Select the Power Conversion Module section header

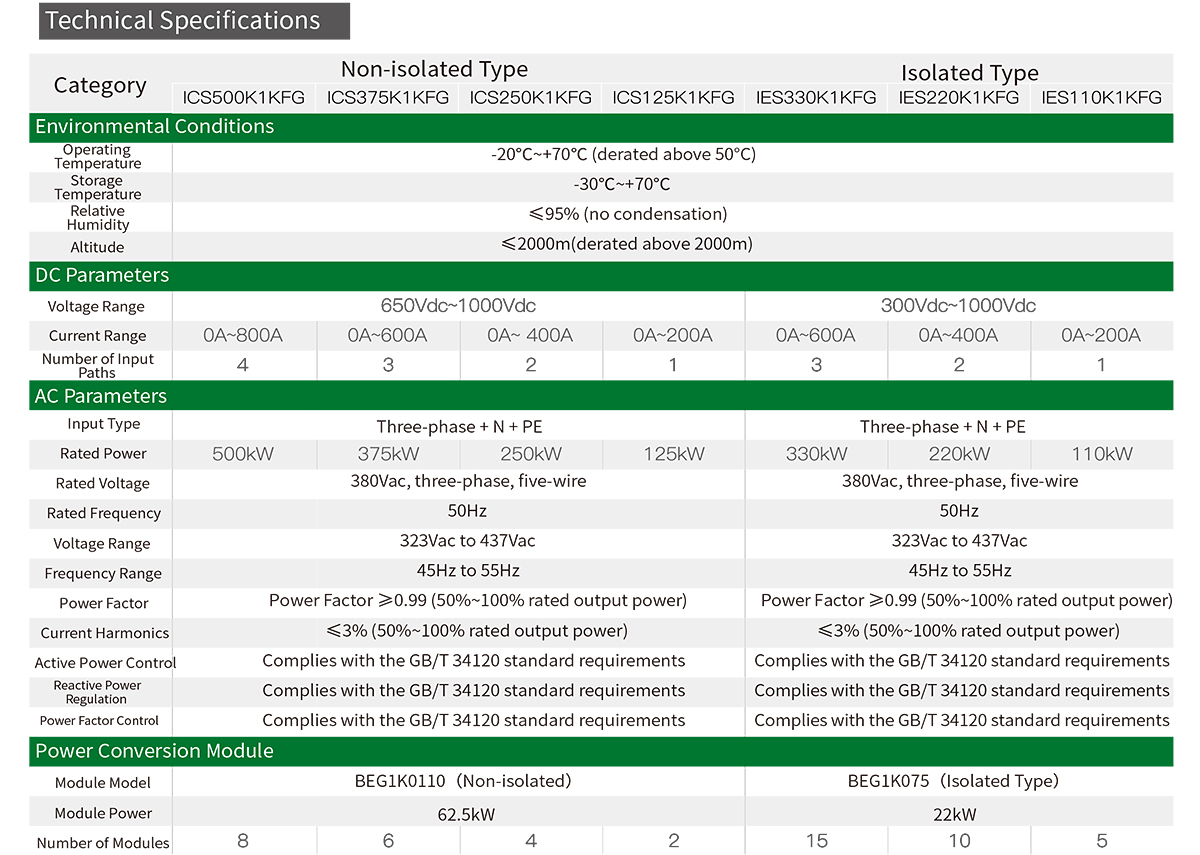[x=154, y=751]
